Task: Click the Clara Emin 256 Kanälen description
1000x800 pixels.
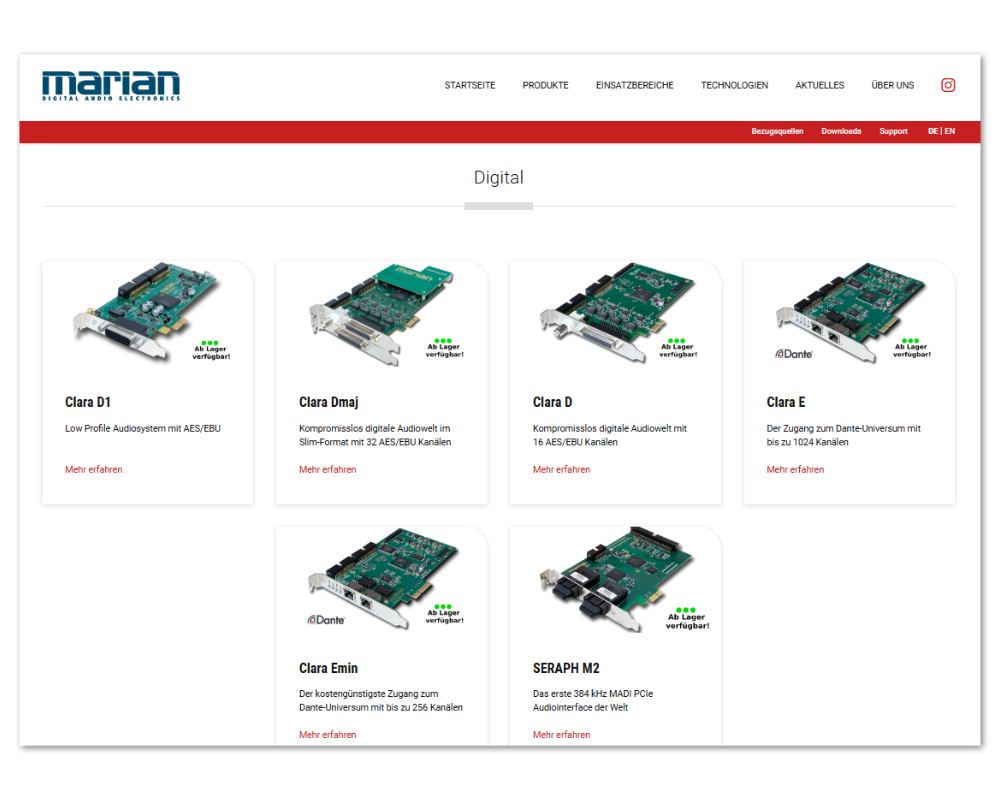Action: [x=381, y=700]
